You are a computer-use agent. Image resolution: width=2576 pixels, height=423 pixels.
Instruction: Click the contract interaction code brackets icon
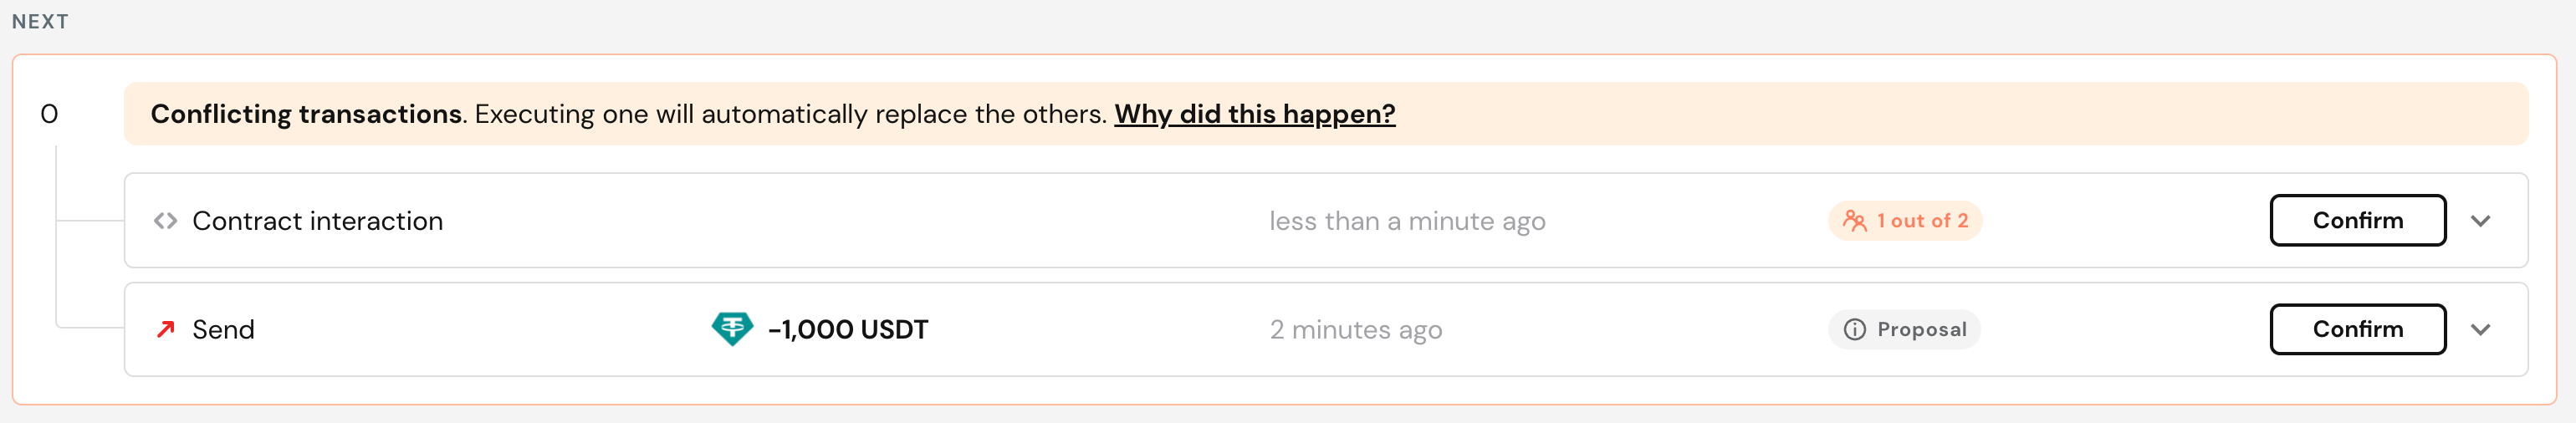165,221
